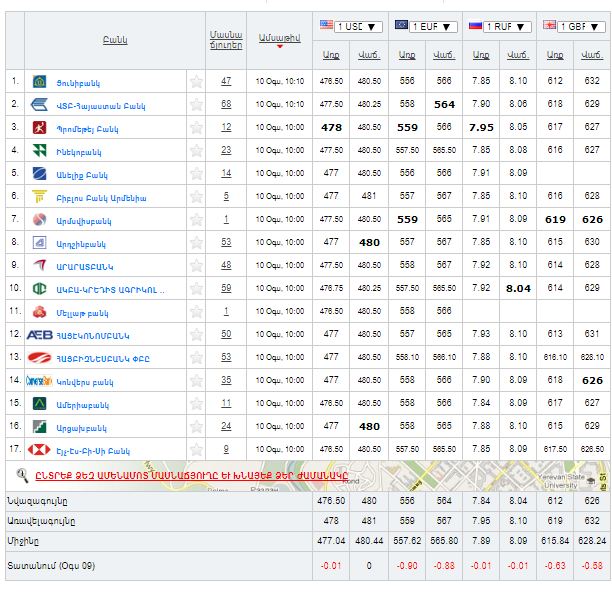612x593 pixels.
Task: Click the HSBC logo icon
Action: (40, 449)
